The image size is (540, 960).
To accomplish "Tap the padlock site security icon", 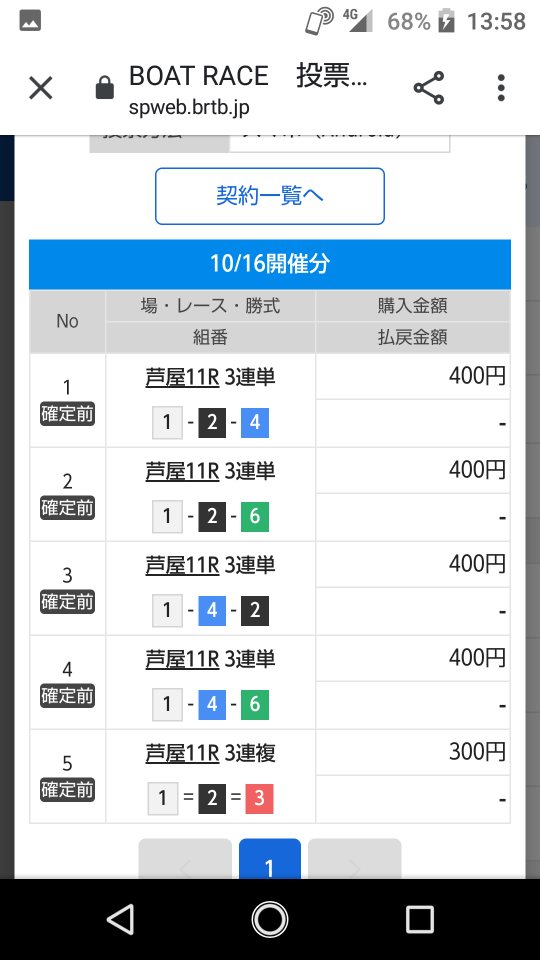I will tap(105, 88).
